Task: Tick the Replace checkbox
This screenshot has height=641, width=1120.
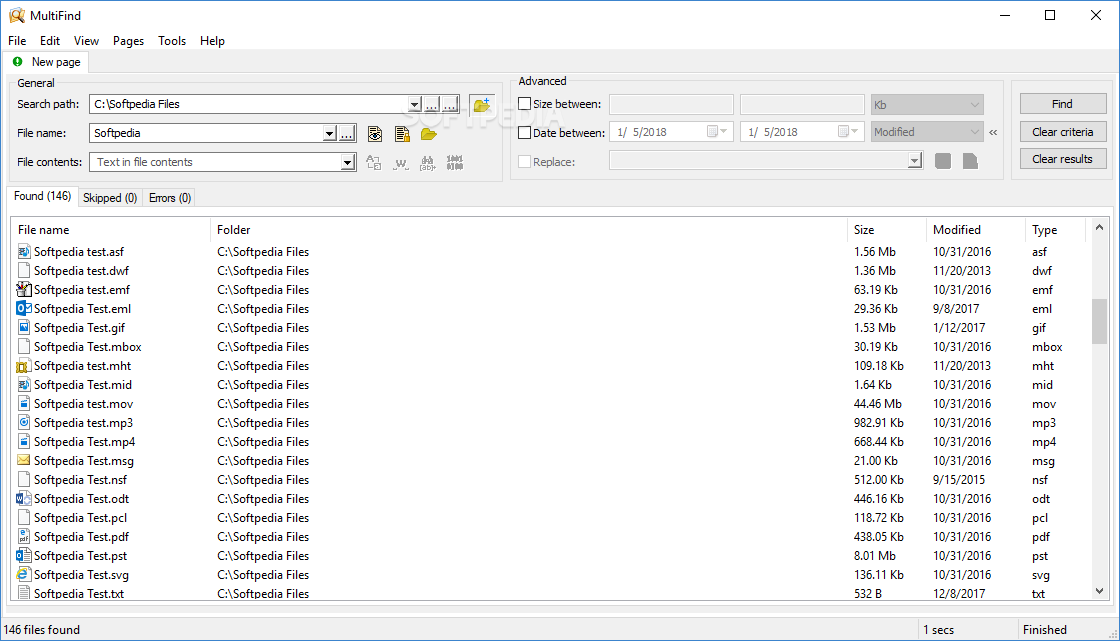Action: [x=524, y=162]
